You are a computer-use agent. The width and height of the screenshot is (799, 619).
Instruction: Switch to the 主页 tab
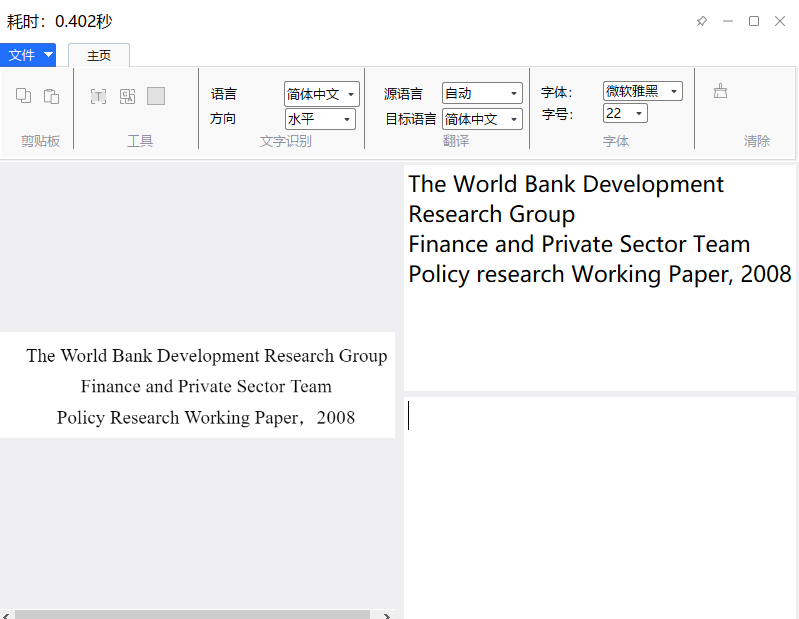[99, 55]
